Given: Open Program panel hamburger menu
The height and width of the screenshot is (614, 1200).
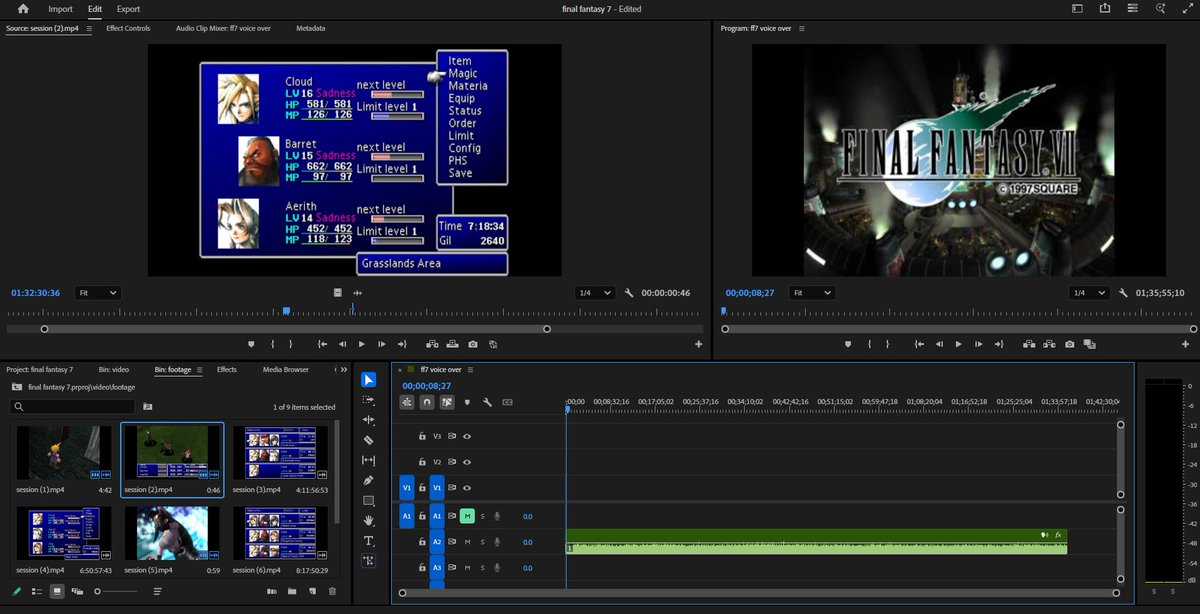Looking at the screenshot, I should pyautogui.click(x=801, y=29).
